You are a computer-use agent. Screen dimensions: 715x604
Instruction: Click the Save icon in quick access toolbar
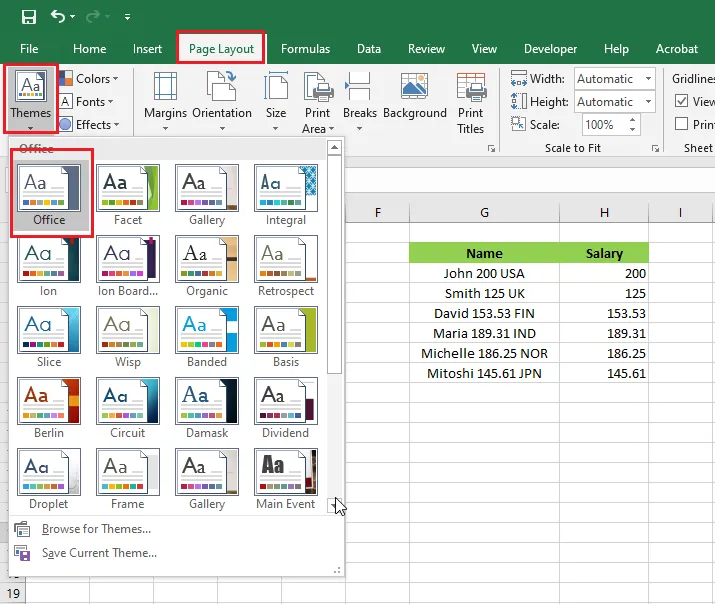(29, 17)
